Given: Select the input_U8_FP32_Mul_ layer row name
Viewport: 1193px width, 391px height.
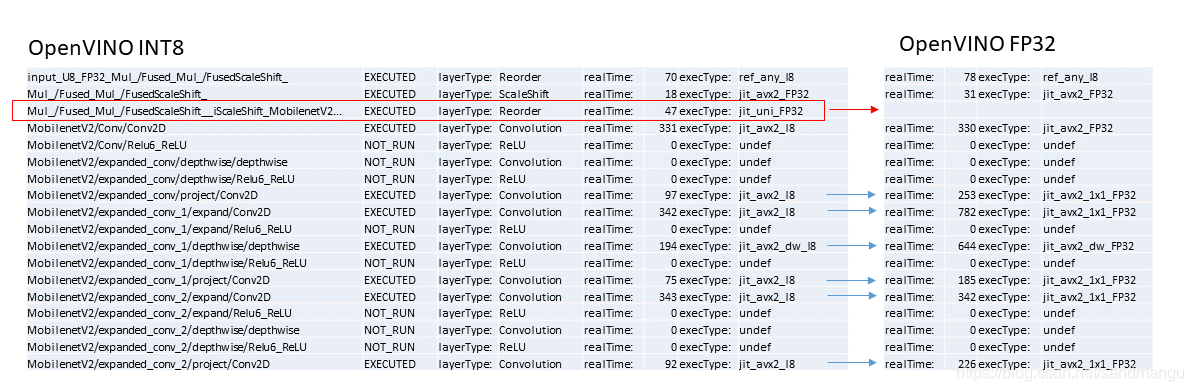Looking at the screenshot, I should click(x=157, y=77).
